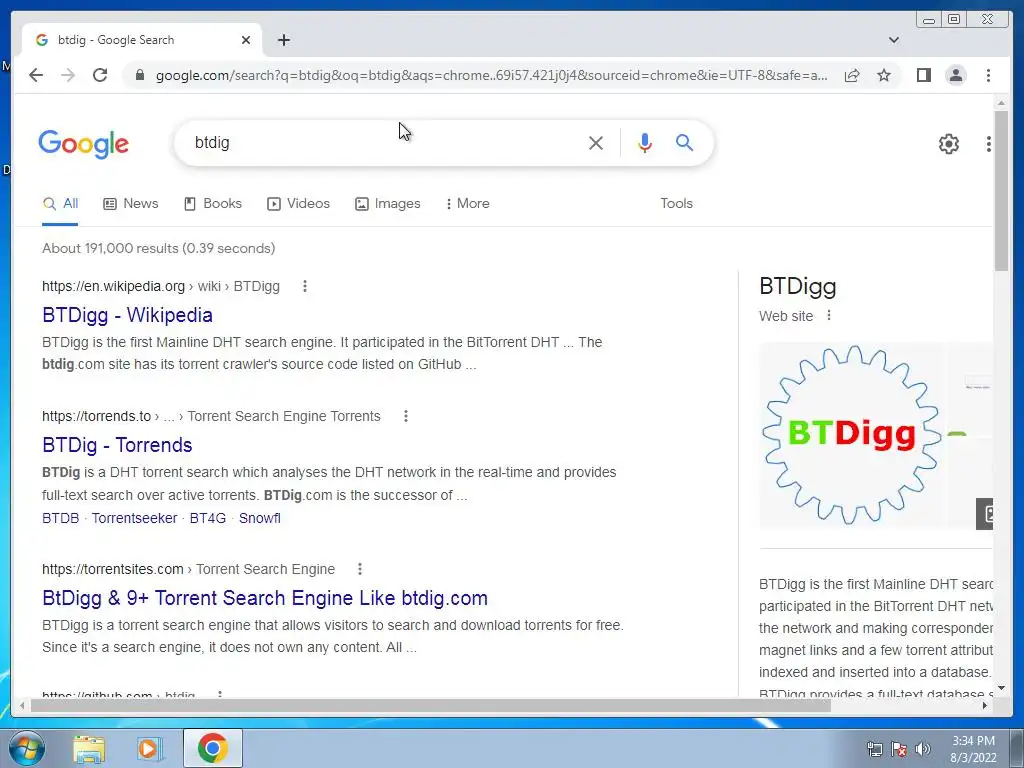Clear the search box with the X
This screenshot has height=768, width=1024.
596,142
